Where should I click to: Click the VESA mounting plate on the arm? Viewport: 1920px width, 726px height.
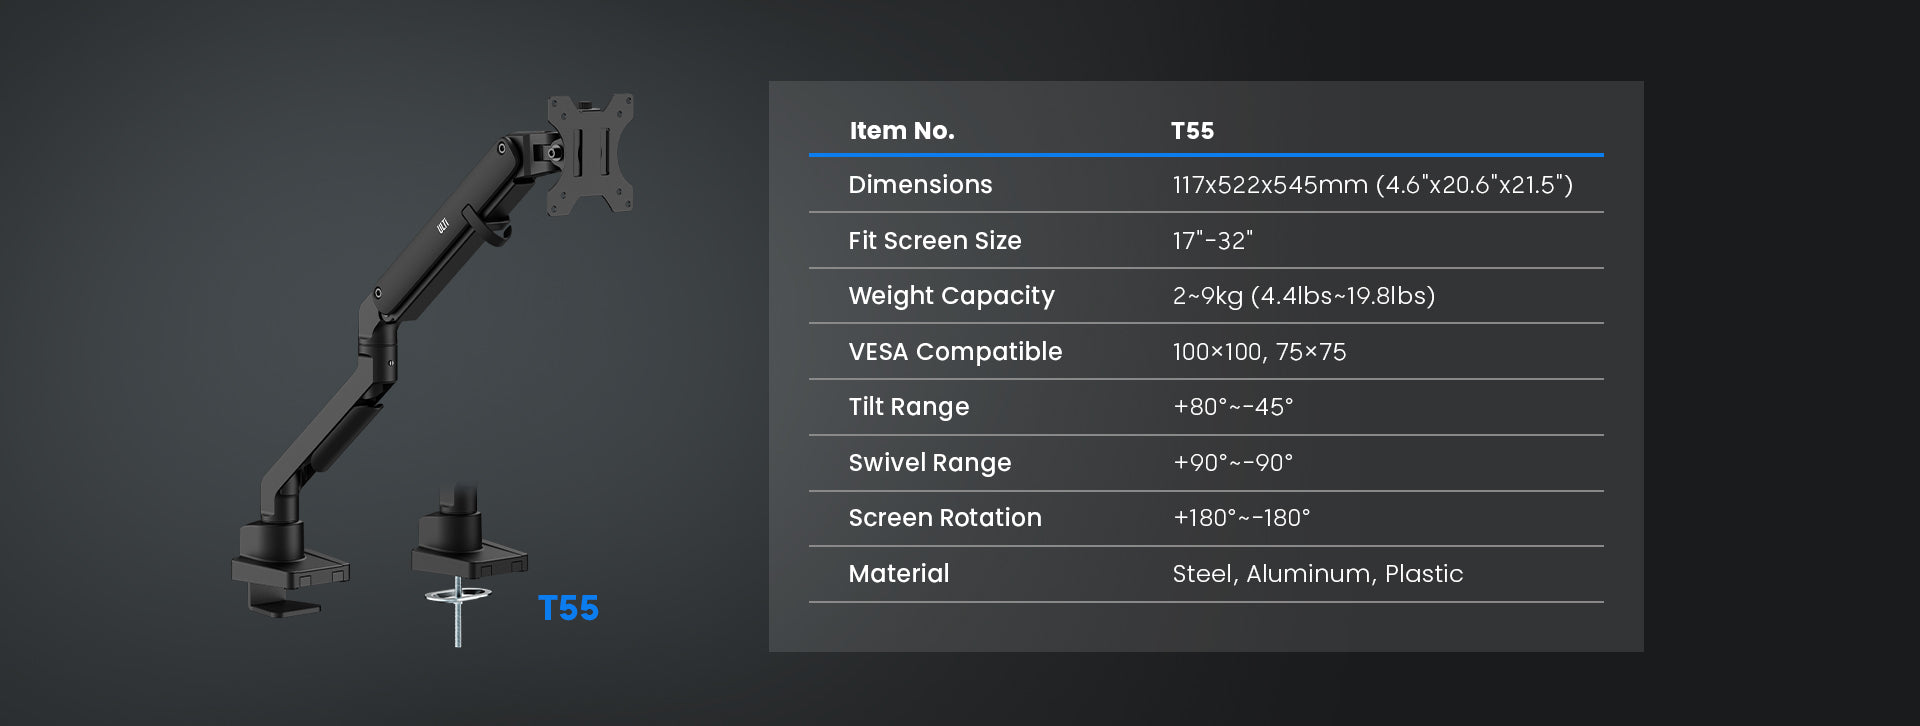[590, 153]
